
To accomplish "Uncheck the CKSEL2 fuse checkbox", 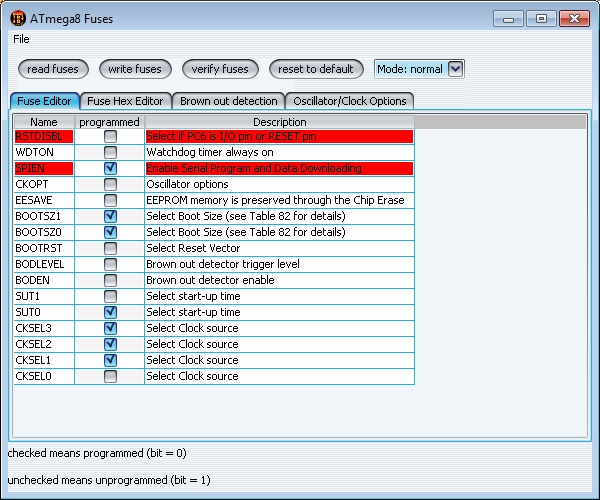I will point(110,344).
